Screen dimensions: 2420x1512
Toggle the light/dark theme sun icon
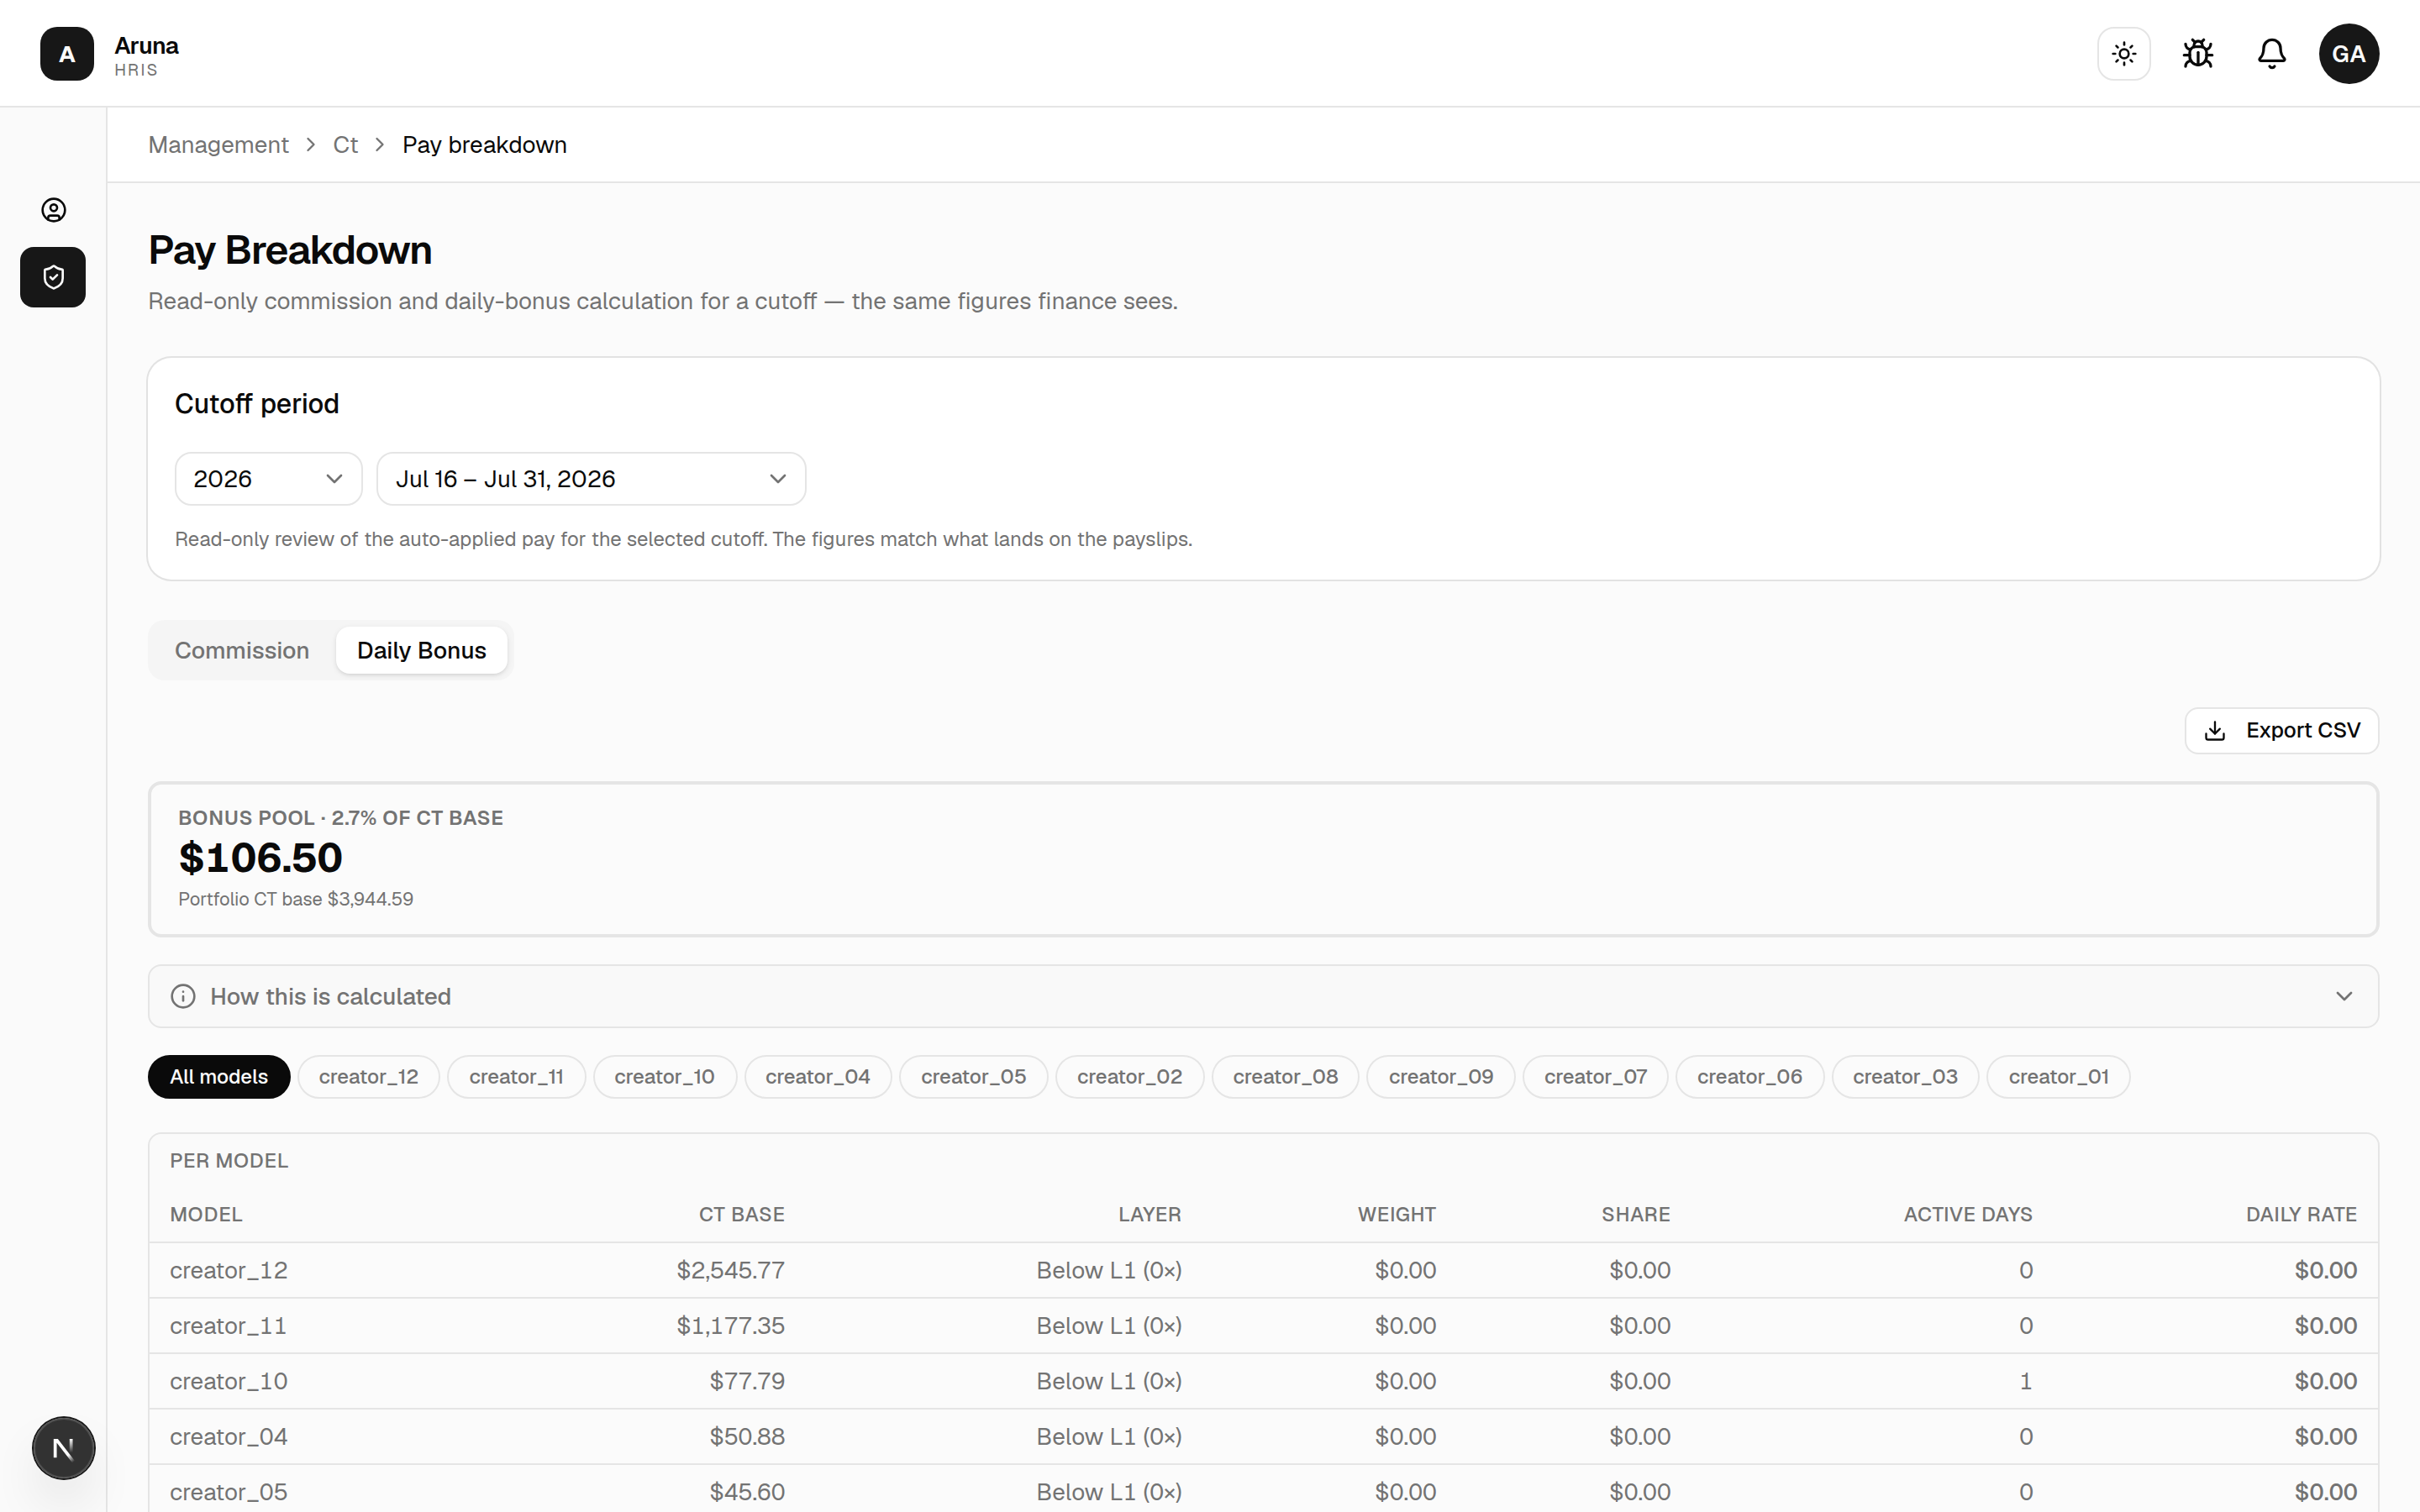(x=2124, y=53)
